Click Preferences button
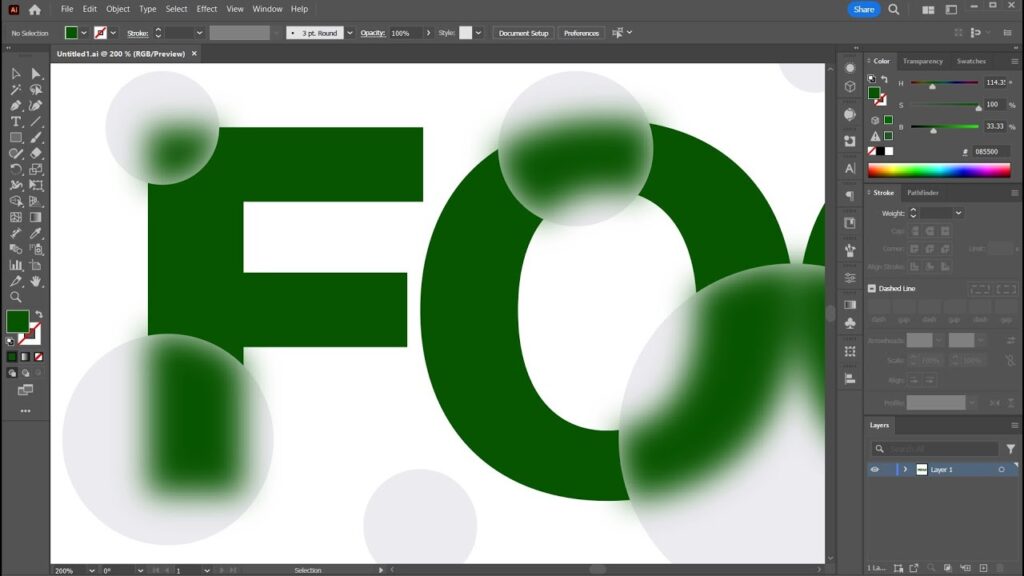This screenshot has height=576, width=1024. (x=581, y=33)
